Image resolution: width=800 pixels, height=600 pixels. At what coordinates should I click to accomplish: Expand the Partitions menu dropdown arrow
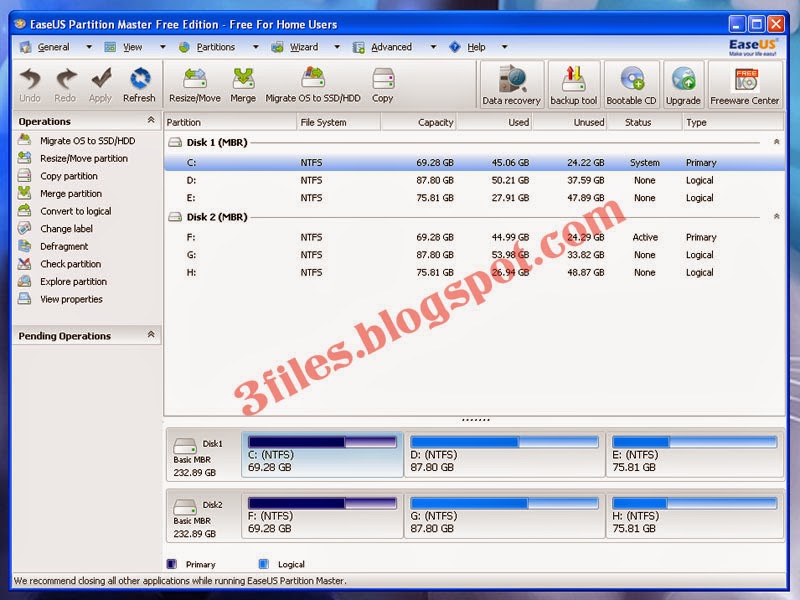pos(256,47)
